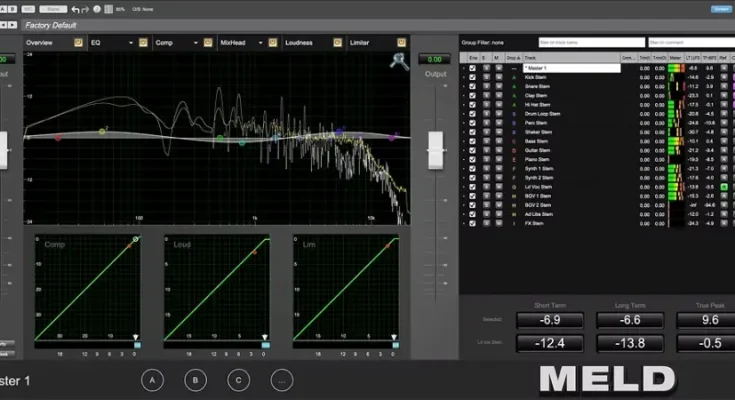Select the Loudness tab

click(299, 43)
